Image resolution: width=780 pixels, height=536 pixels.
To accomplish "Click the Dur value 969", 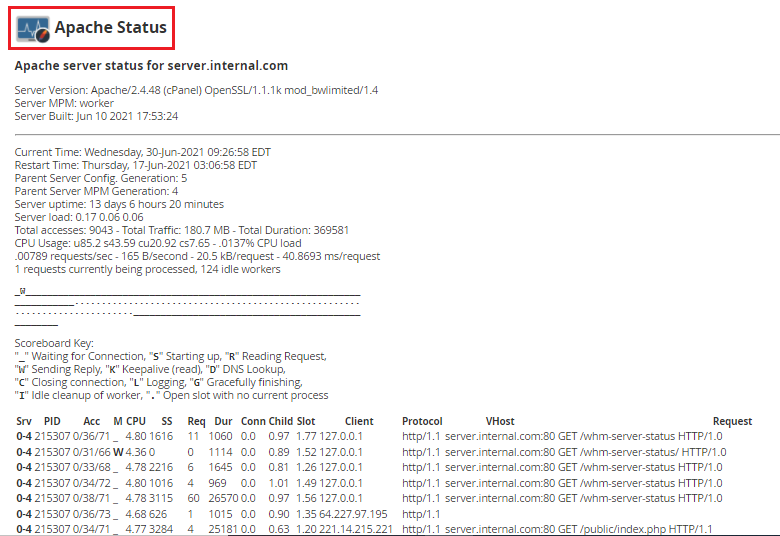I will click(x=217, y=483).
